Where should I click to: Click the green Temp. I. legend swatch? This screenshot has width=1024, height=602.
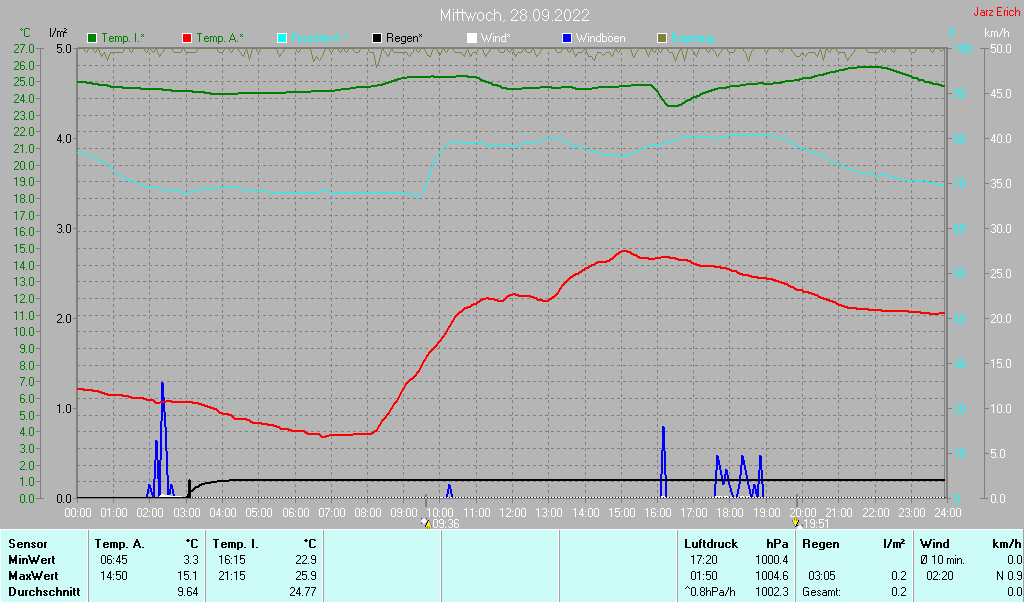click(x=92, y=39)
